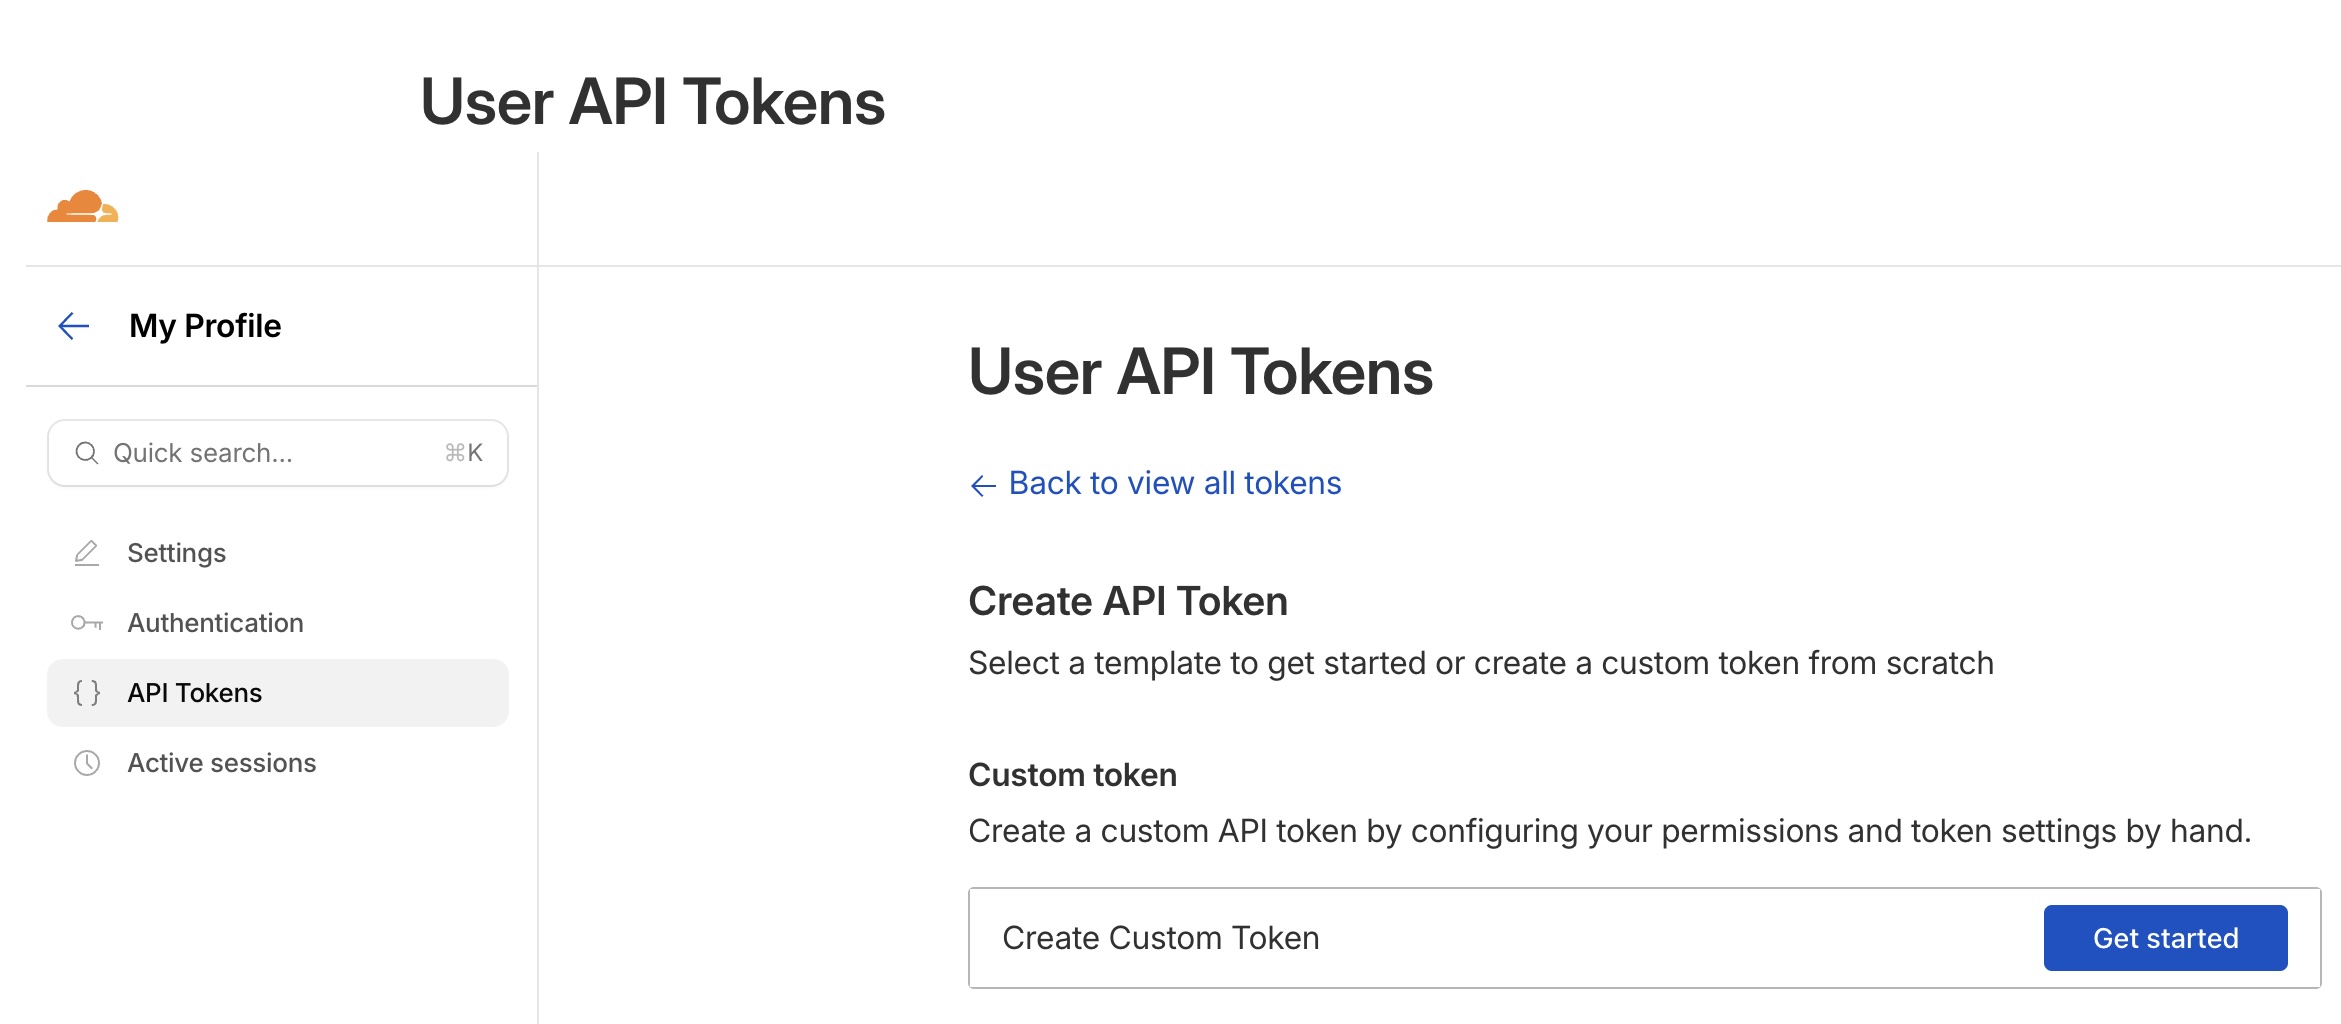2341x1024 pixels.
Task: Click the pencil icon next to Settings
Action: point(87,553)
